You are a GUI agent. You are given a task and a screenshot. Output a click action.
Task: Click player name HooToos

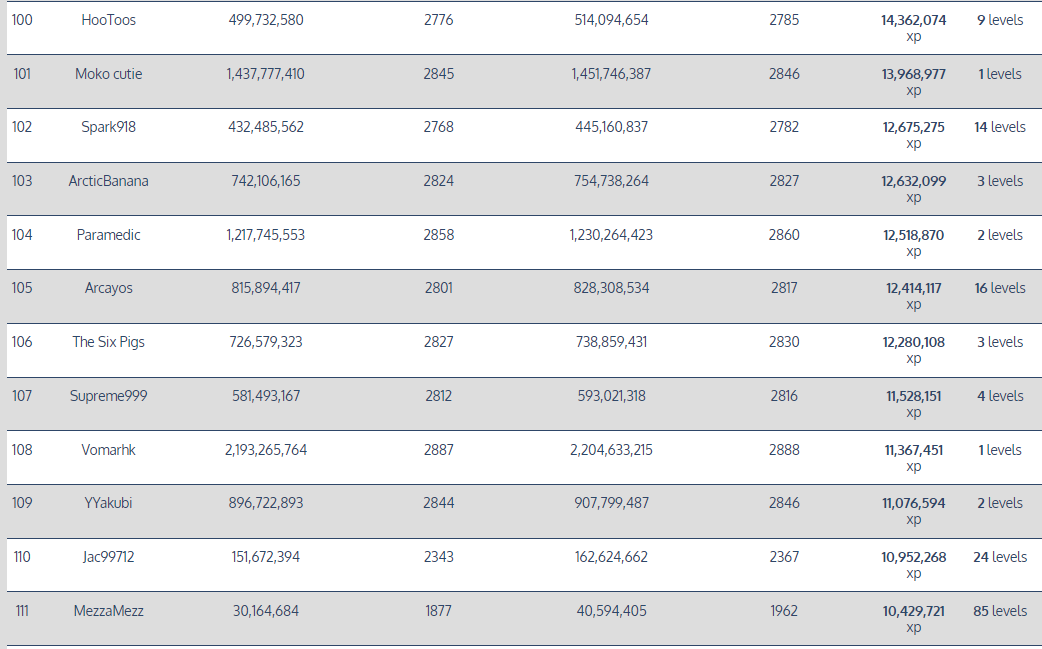coord(108,20)
